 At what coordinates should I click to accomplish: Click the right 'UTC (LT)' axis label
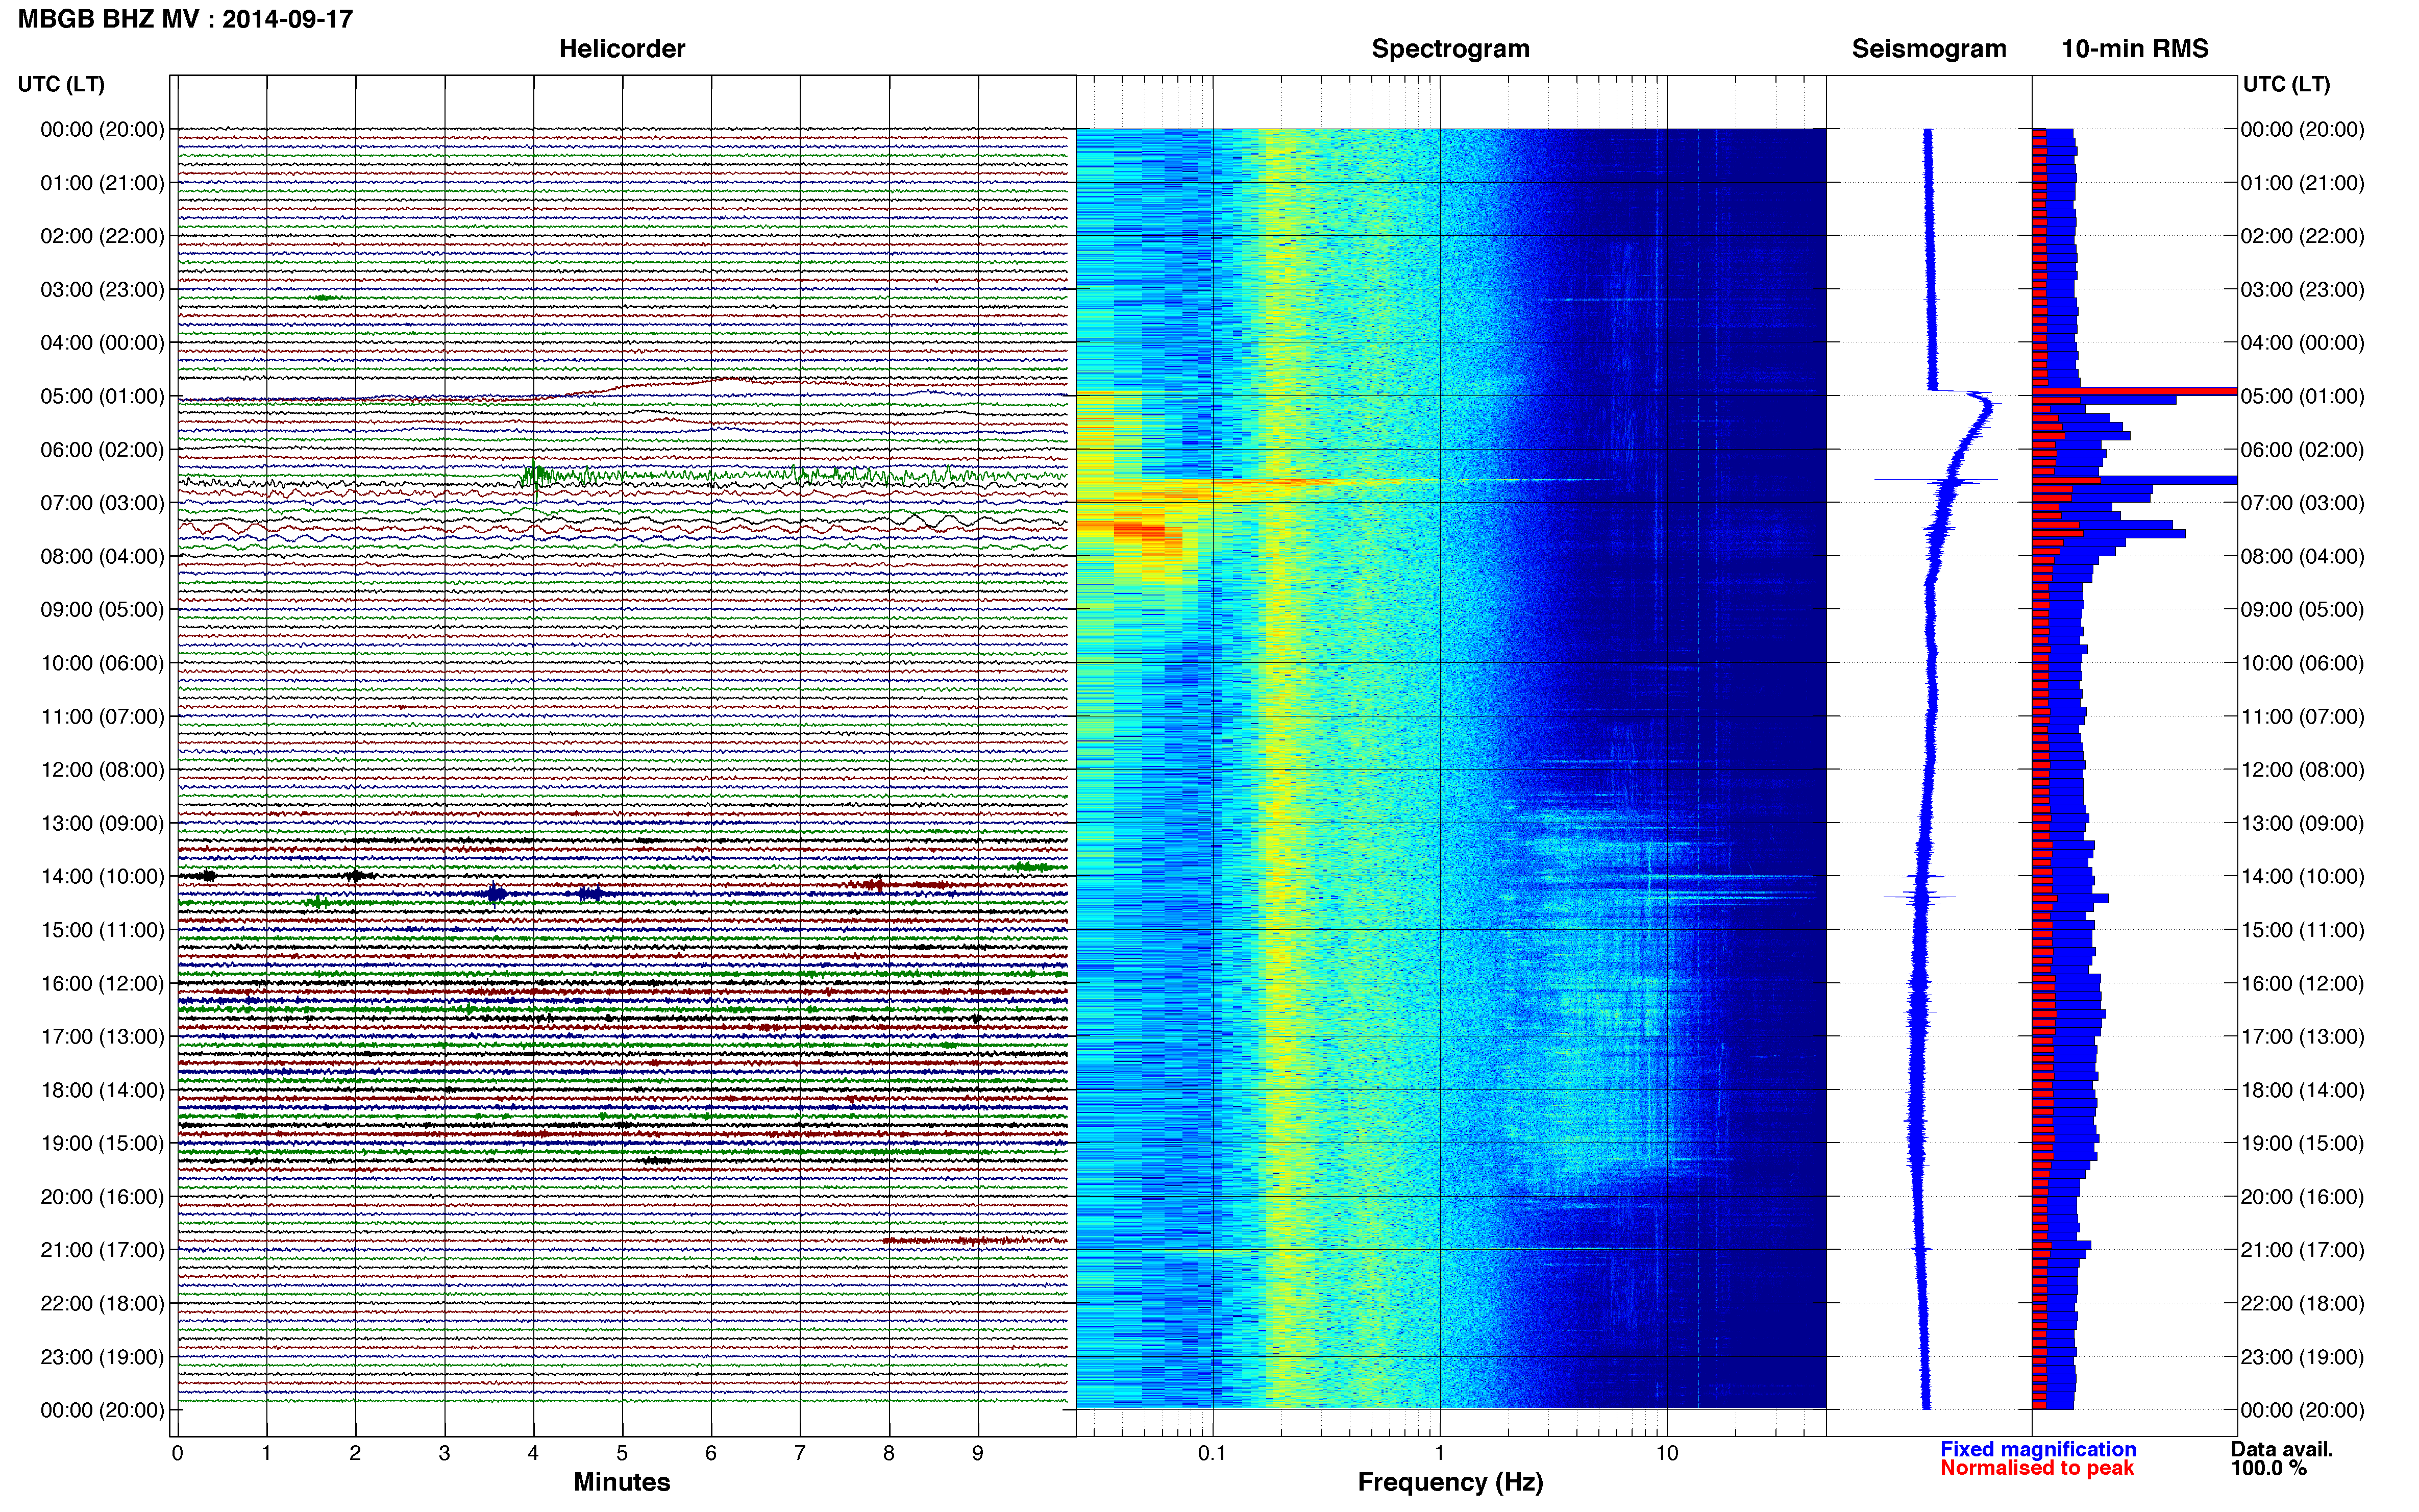click(2286, 84)
